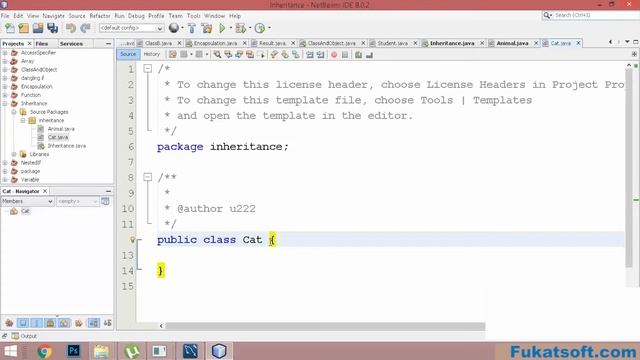This screenshot has height=360, width=640.
Task: Click the globe browser icon in toolbar
Action: 174,28
